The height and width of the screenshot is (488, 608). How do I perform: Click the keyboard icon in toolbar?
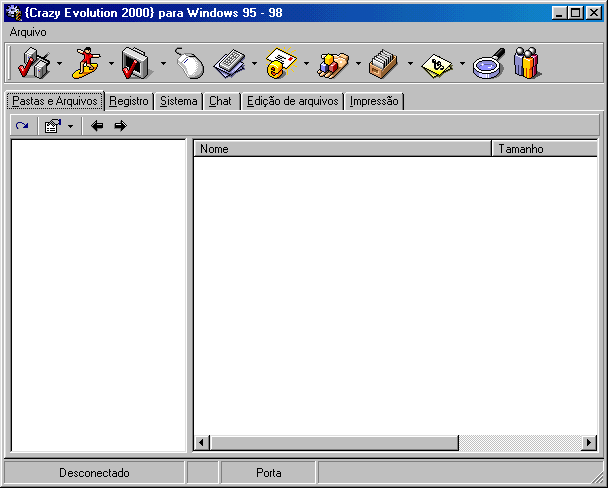[231, 63]
